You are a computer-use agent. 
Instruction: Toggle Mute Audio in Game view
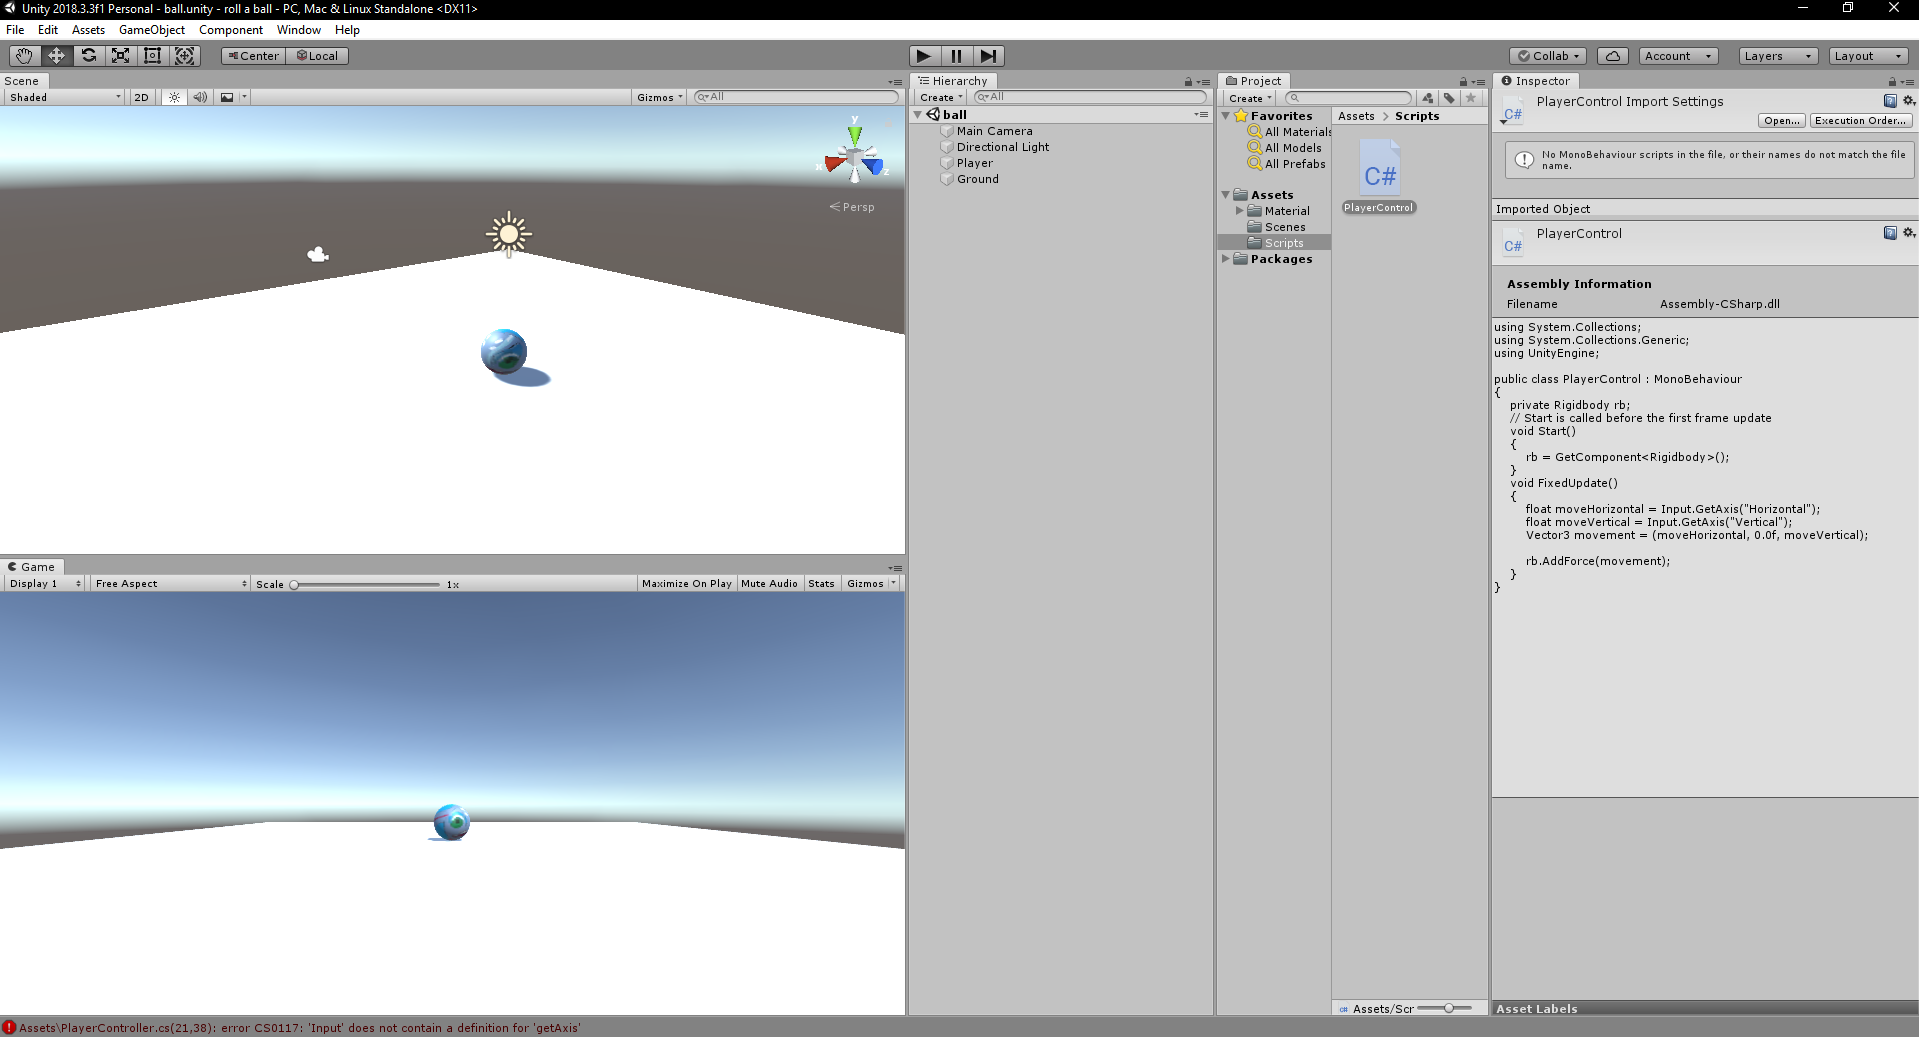click(x=769, y=584)
